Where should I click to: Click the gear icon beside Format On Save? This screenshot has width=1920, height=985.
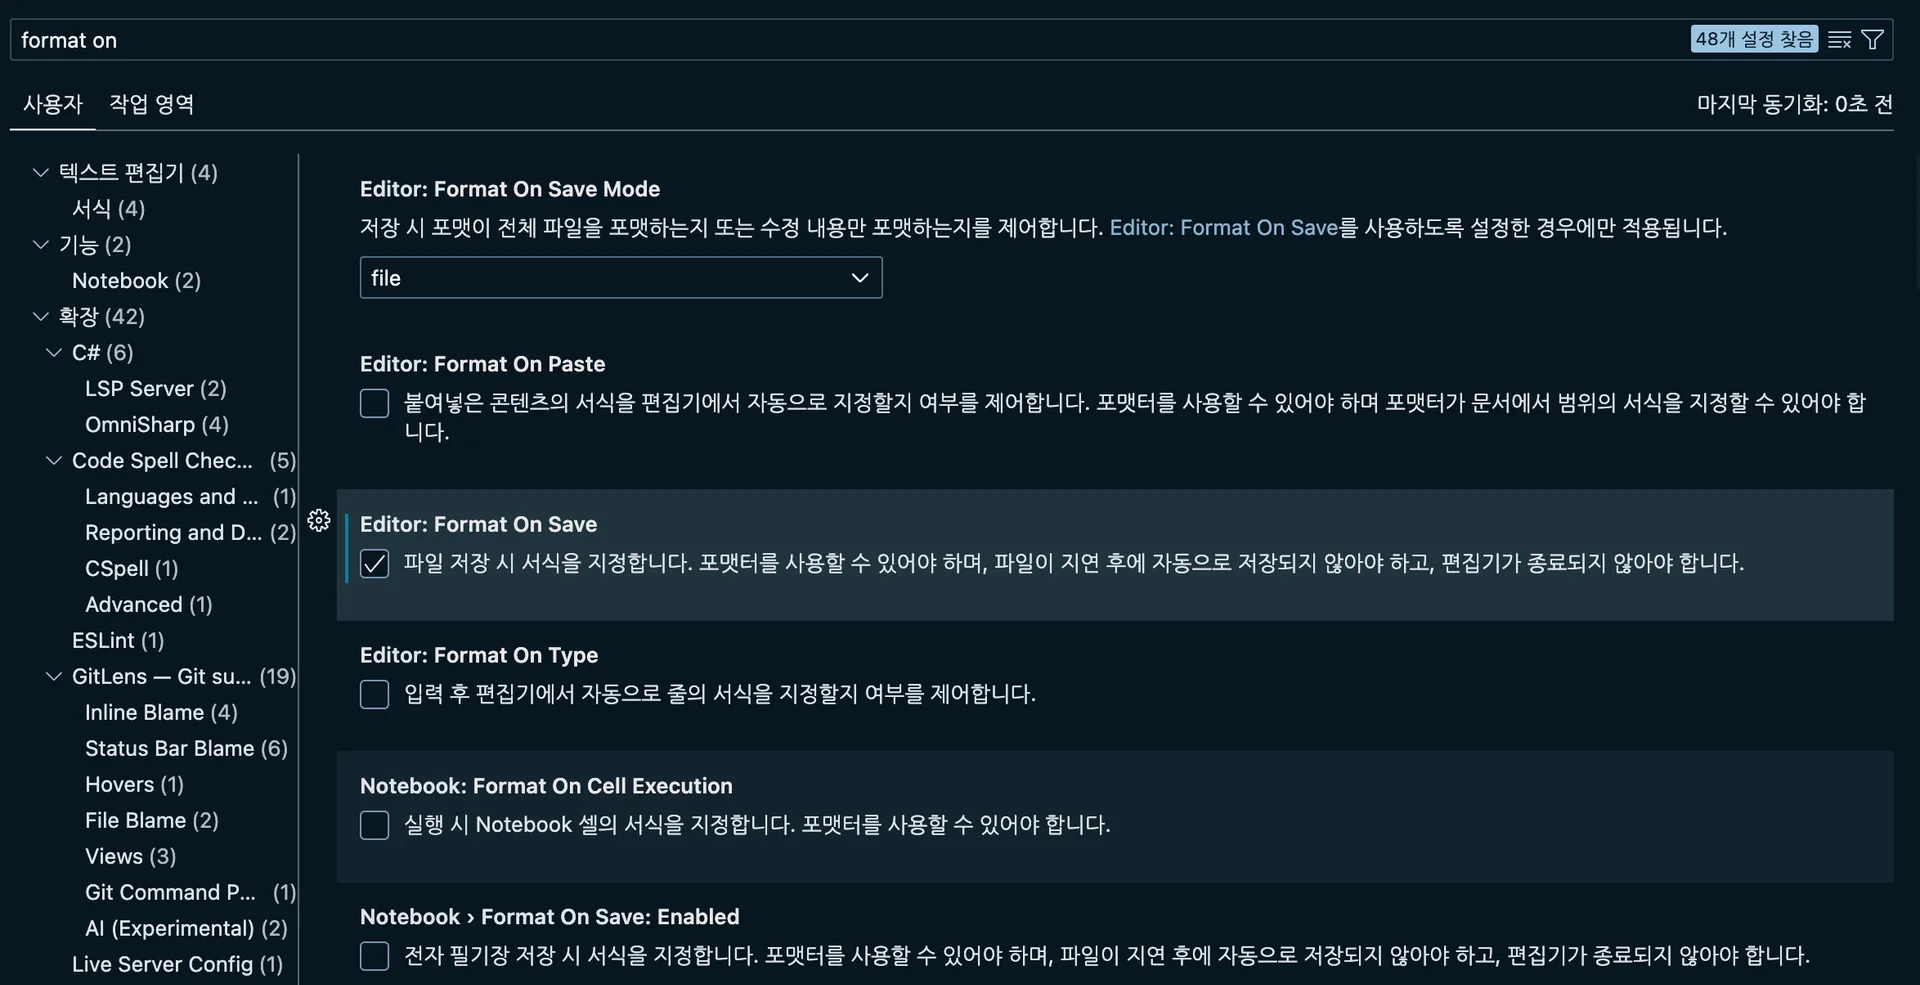[319, 521]
